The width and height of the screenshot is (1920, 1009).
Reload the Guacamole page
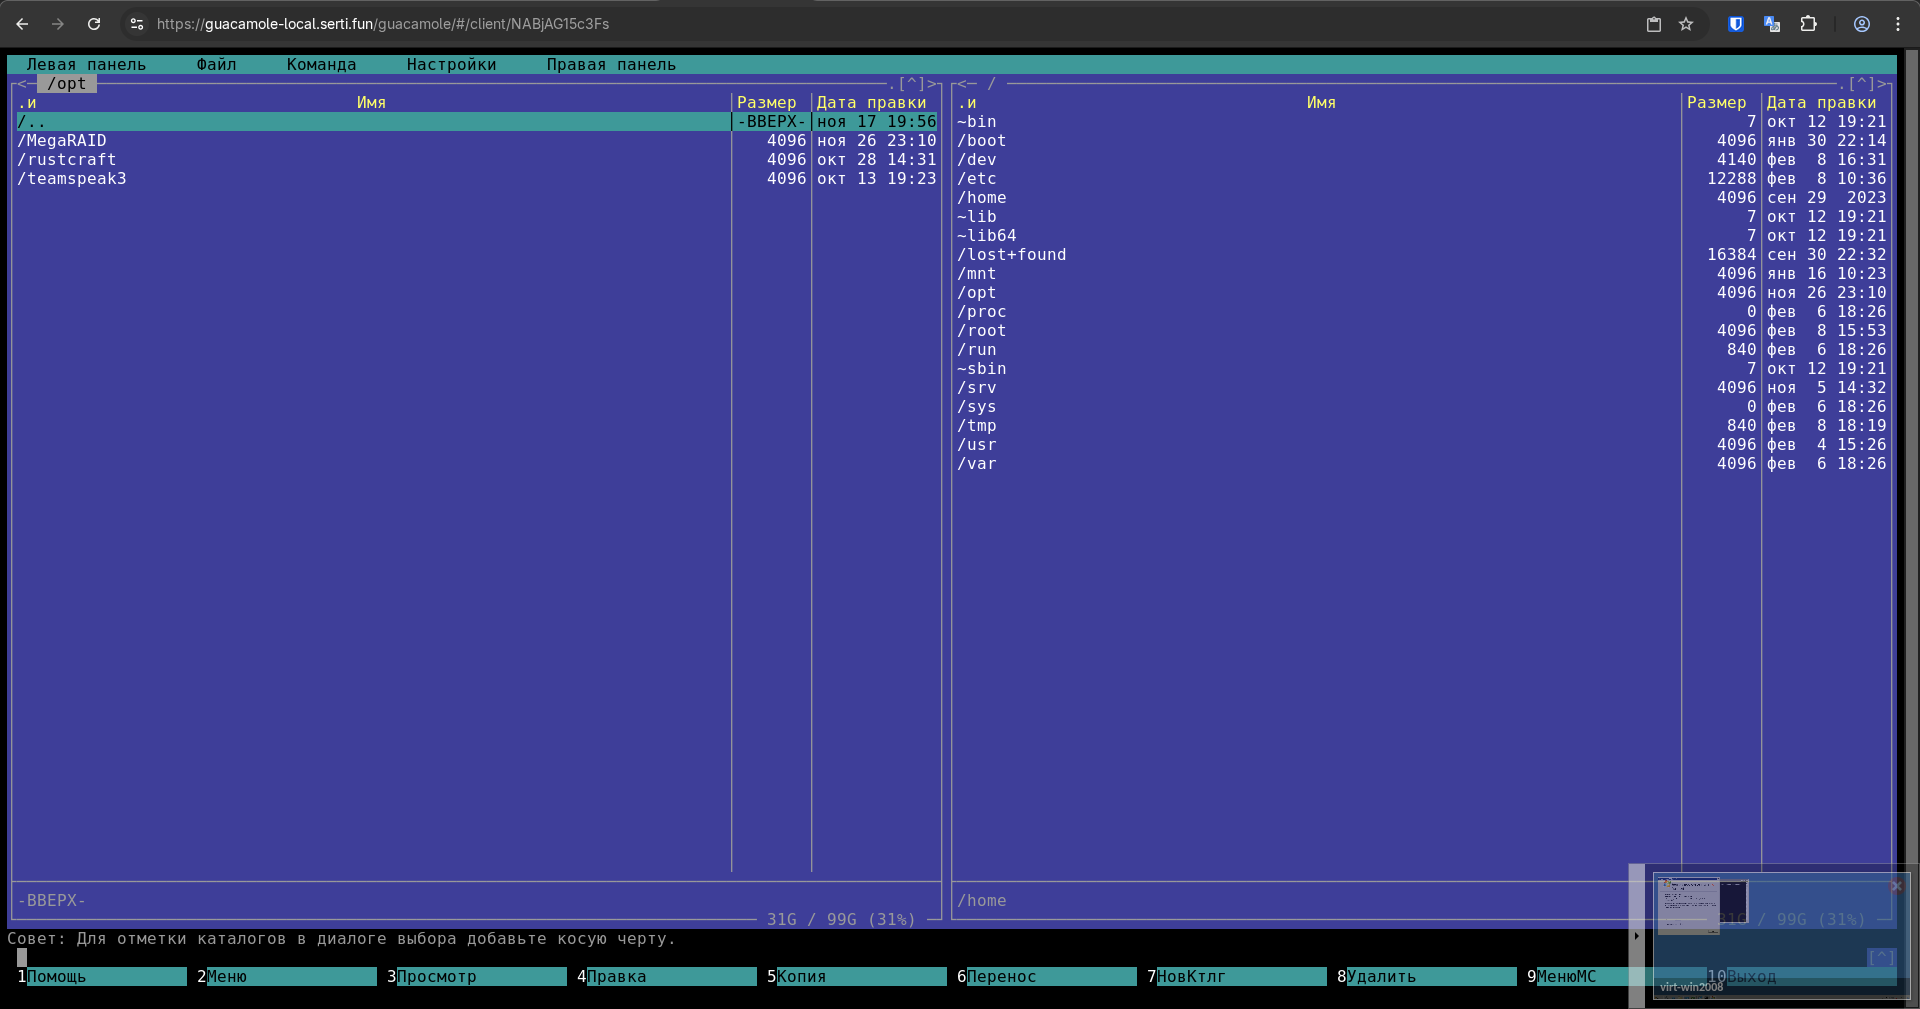[94, 24]
